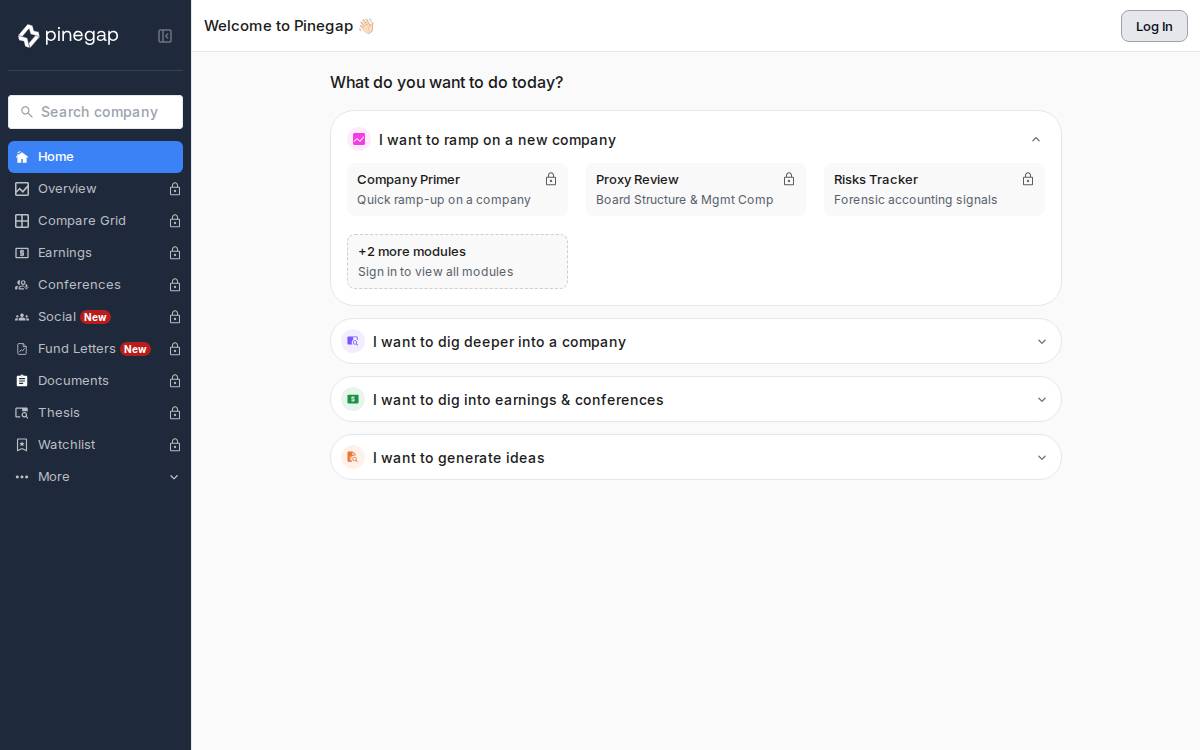1200x750 pixels.
Task: Open the Proxy Review module
Action: point(696,189)
